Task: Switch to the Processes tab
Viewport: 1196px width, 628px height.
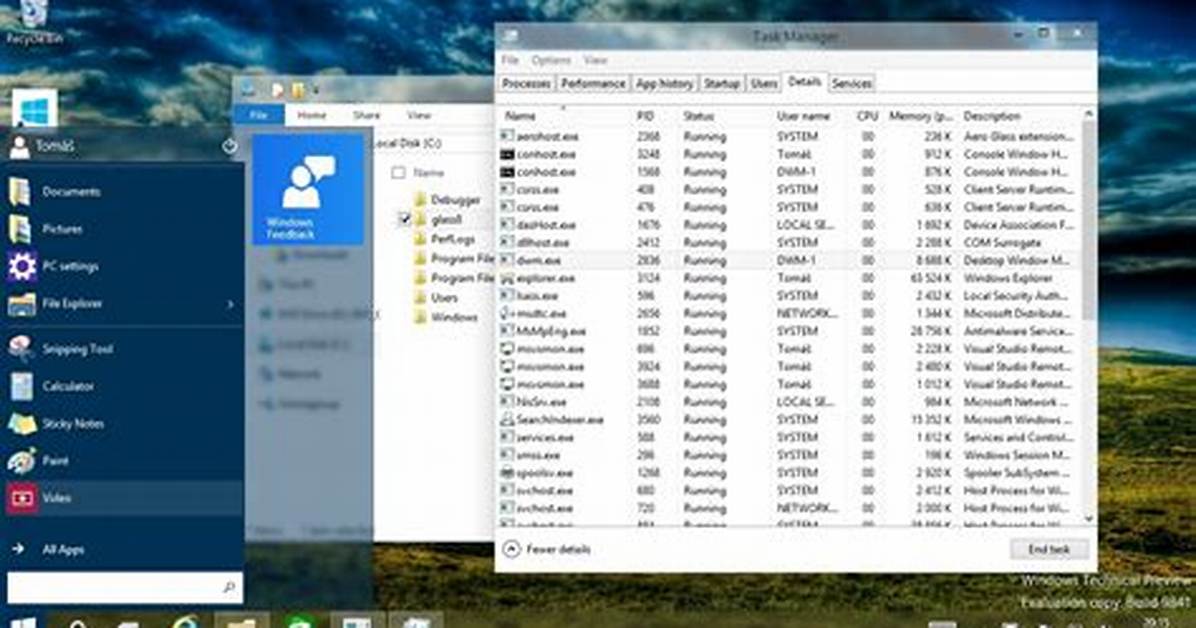Action: [x=526, y=83]
